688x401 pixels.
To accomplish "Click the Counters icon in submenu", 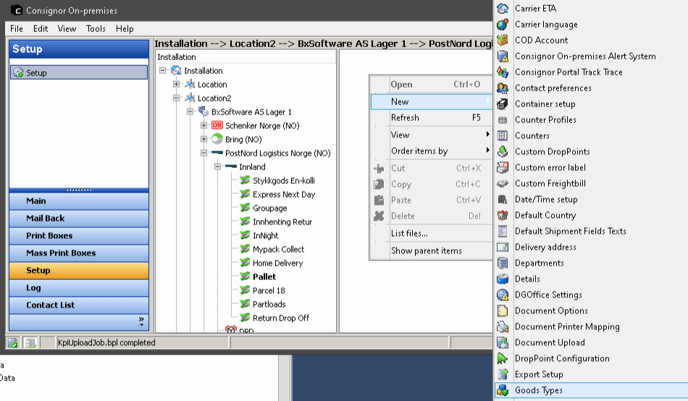I will (x=503, y=136).
